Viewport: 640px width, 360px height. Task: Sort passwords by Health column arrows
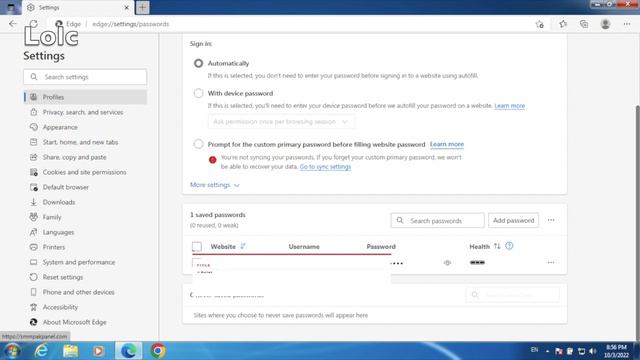pyautogui.click(x=497, y=246)
